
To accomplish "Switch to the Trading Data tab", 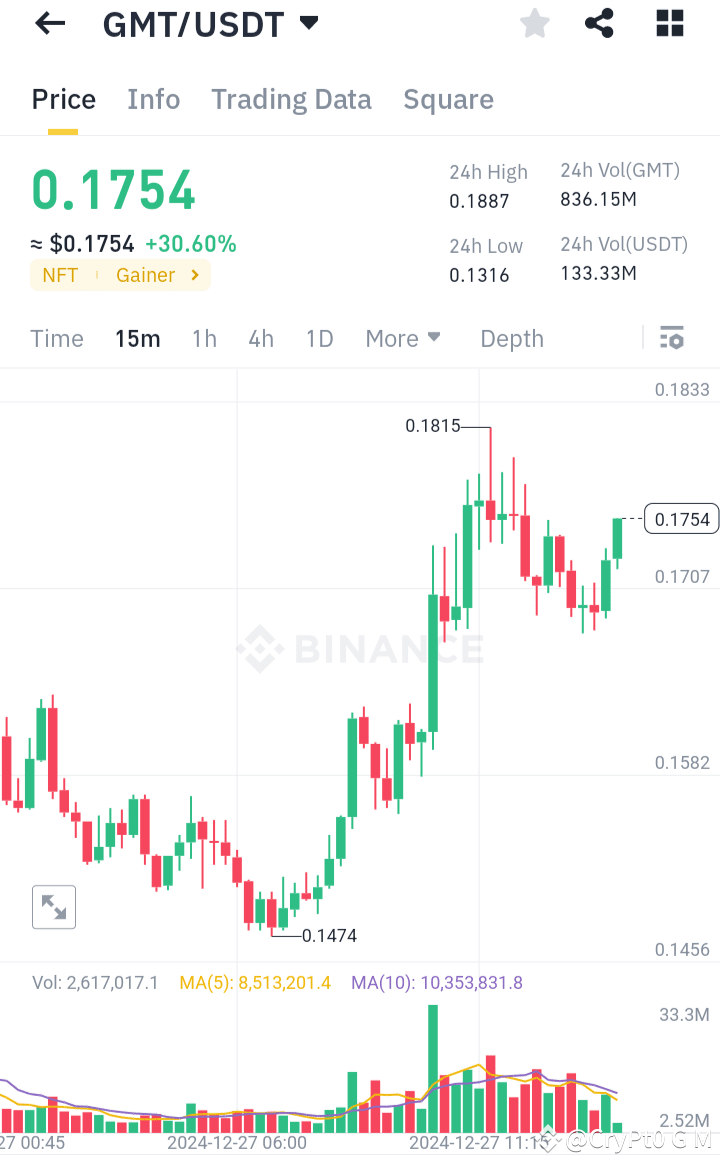I will 291,99.
